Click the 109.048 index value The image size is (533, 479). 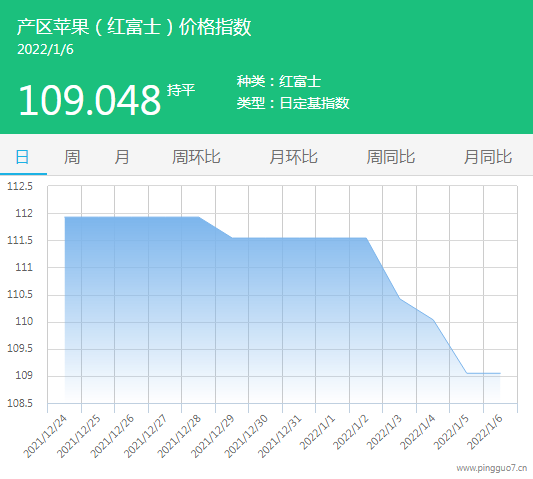click(89, 100)
